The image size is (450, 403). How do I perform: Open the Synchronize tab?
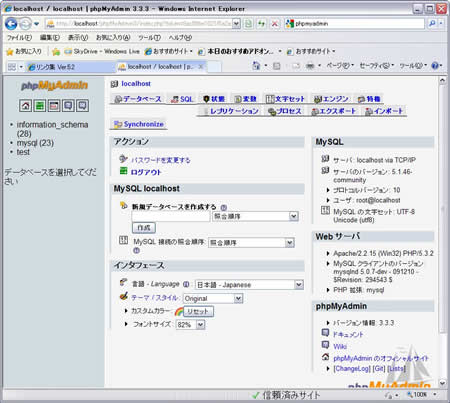(139, 124)
